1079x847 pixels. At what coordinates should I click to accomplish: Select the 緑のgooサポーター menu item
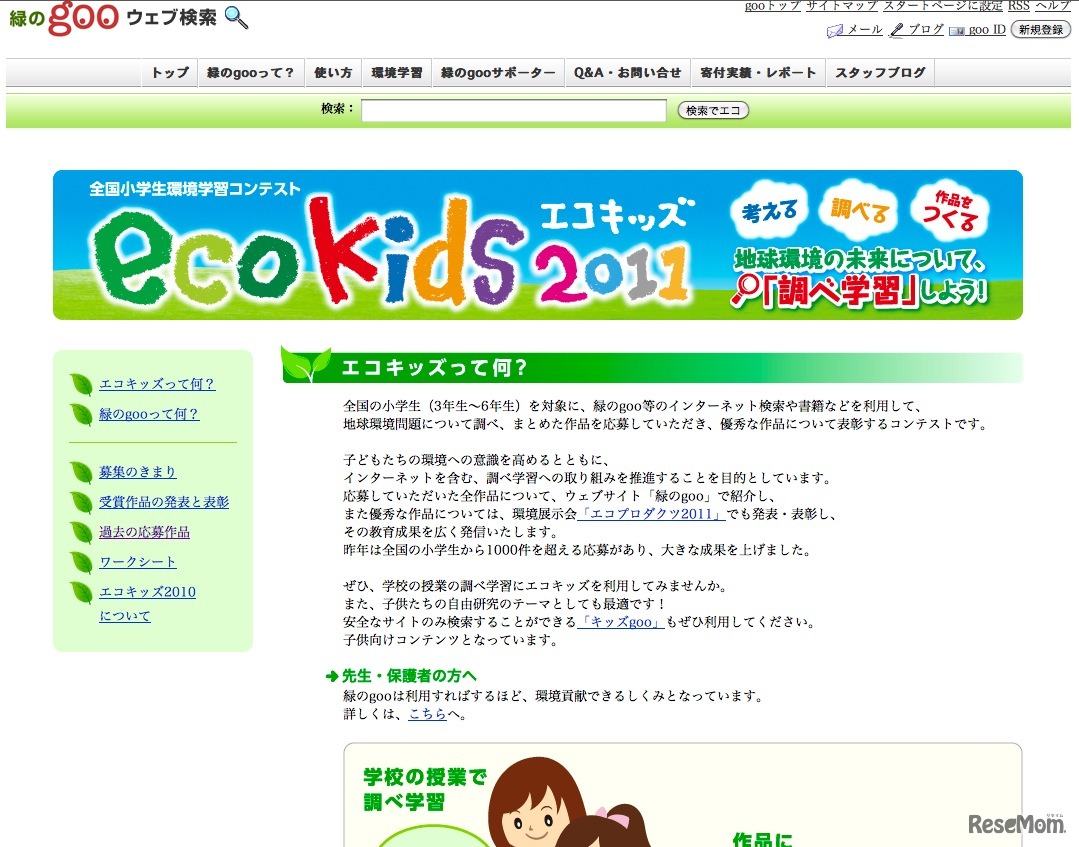498,73
